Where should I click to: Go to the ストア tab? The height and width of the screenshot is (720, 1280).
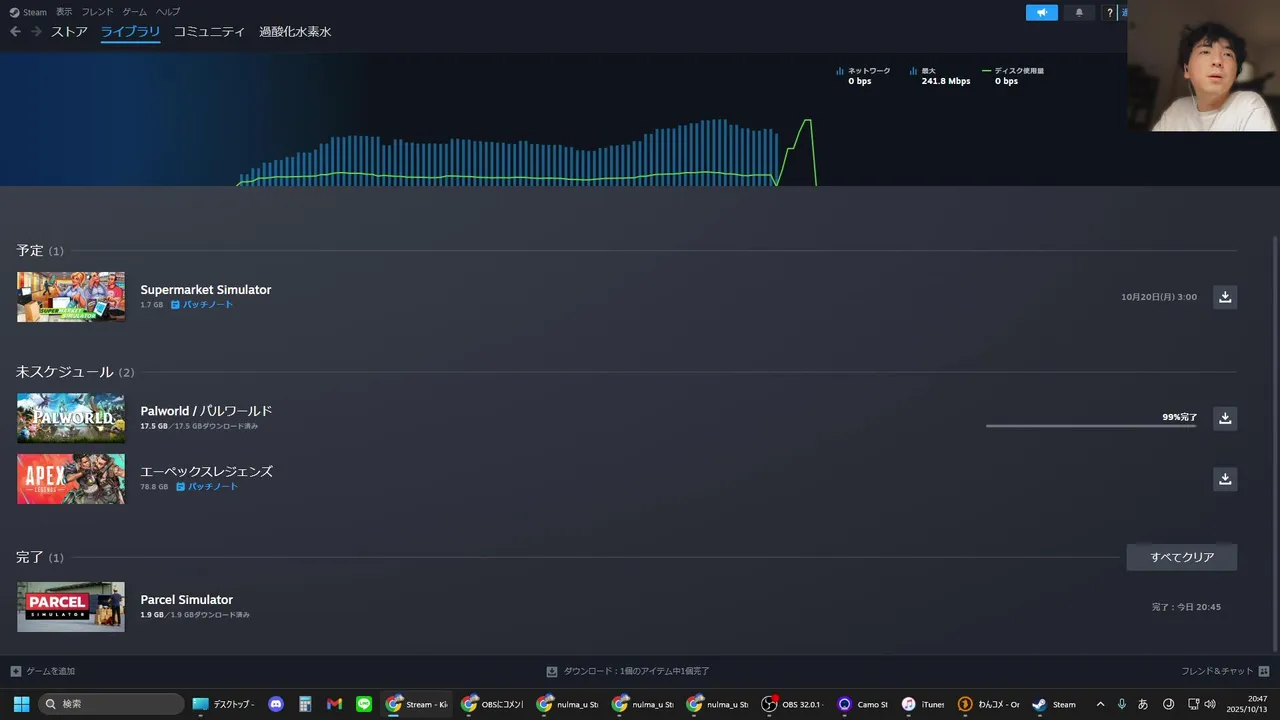(x=70, y=32)
